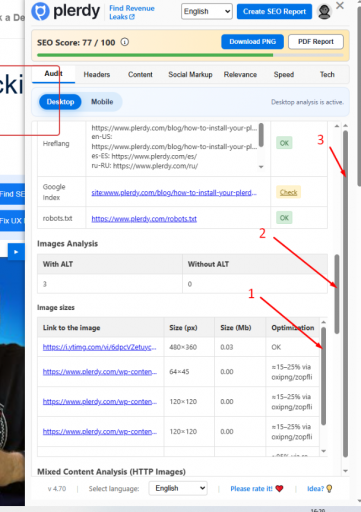Click the v 4.70 version label
This screenshot has height=512, width=361.
click(x=57, y=489)
